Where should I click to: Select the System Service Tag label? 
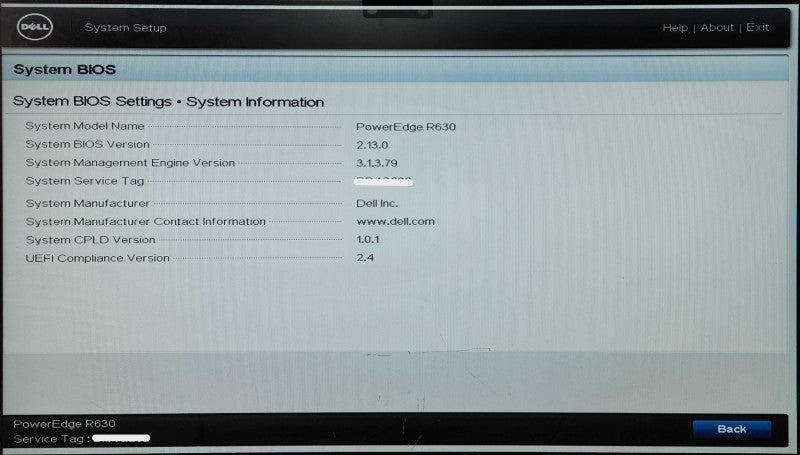[85, 181]
